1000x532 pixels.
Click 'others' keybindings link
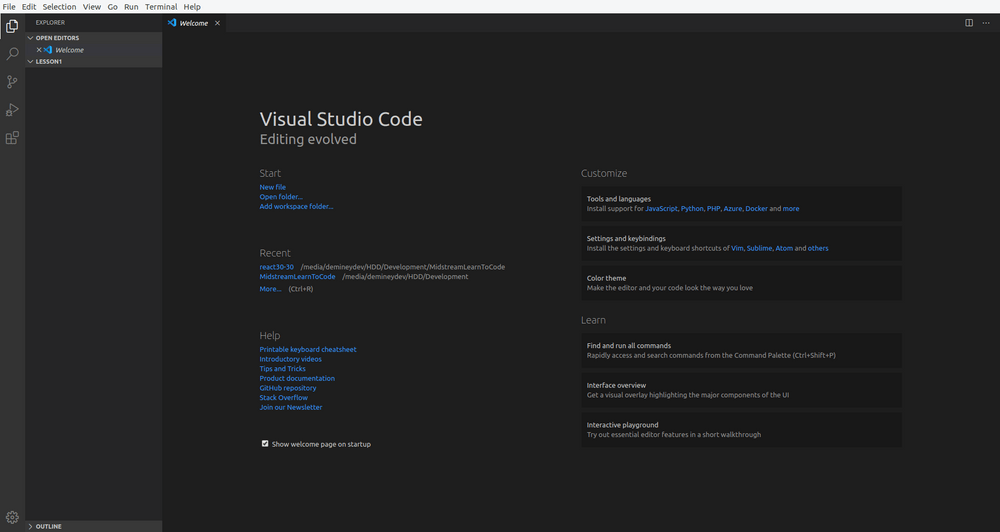click(x=818, y=248)
